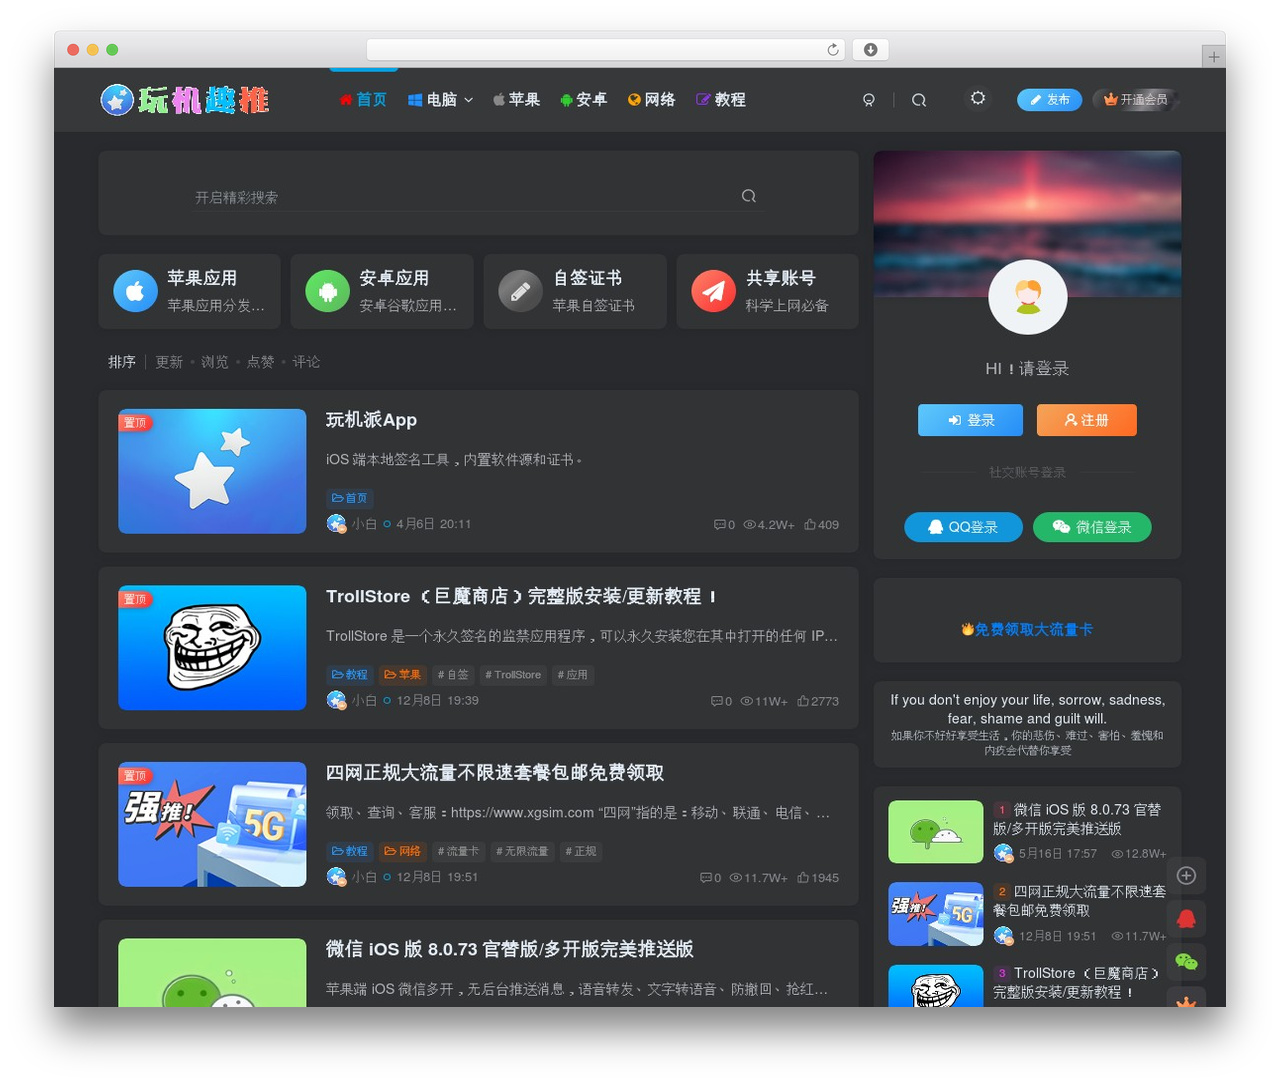1280x1084 pixels.
Task: Click the floating WeChat icon
Action: (x=1186, y=962)
